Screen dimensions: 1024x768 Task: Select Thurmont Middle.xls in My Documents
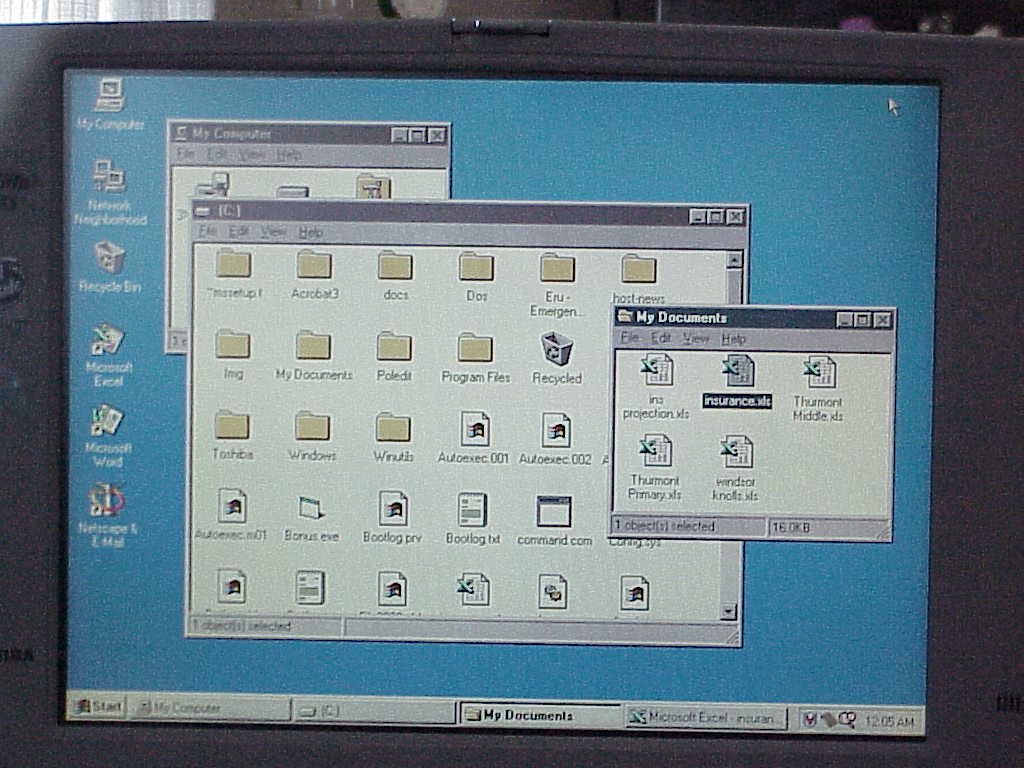818,389
